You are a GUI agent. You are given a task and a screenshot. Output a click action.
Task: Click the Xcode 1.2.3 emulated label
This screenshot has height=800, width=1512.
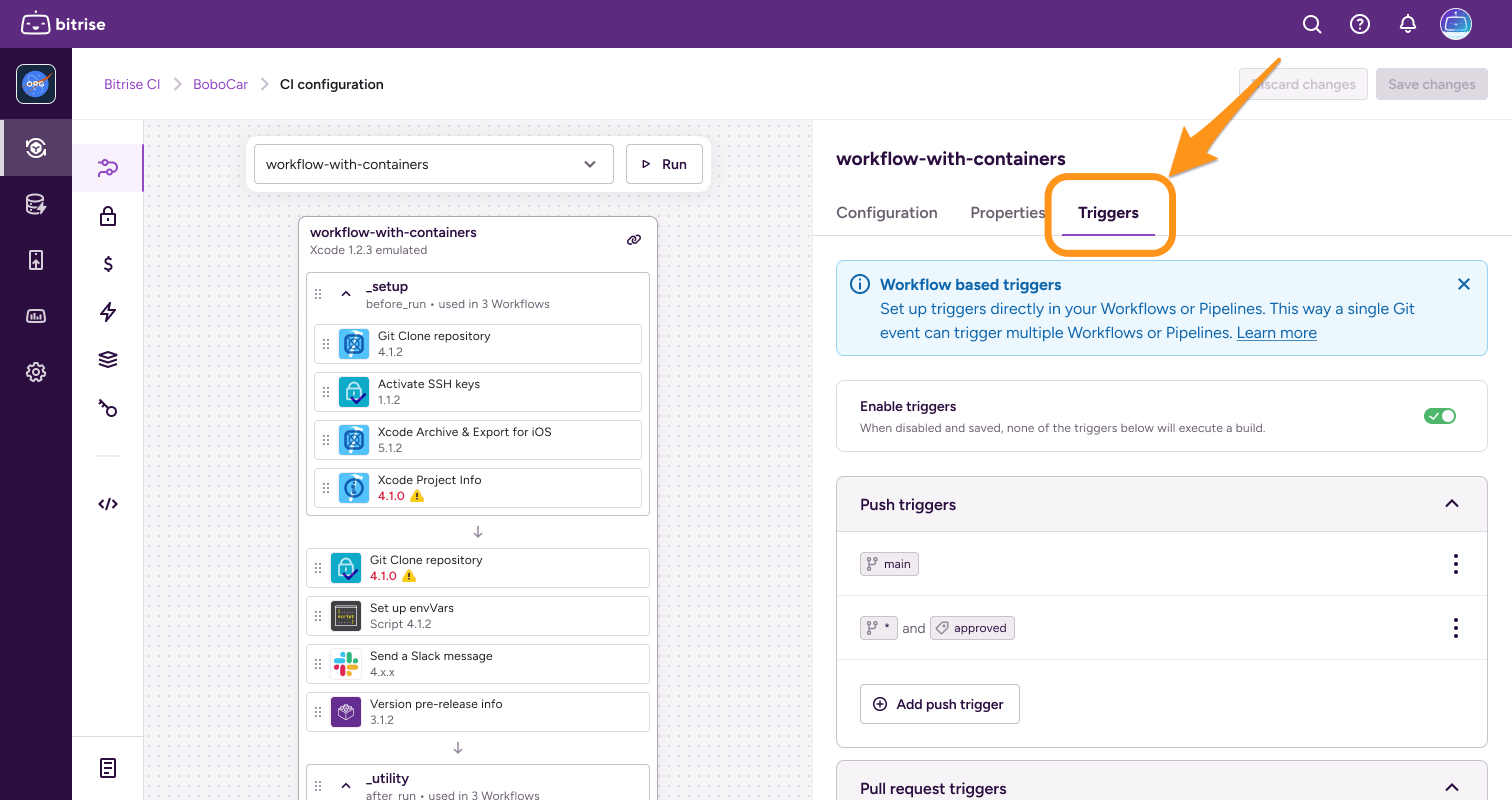pyautogui.click(x=369, y=250)
